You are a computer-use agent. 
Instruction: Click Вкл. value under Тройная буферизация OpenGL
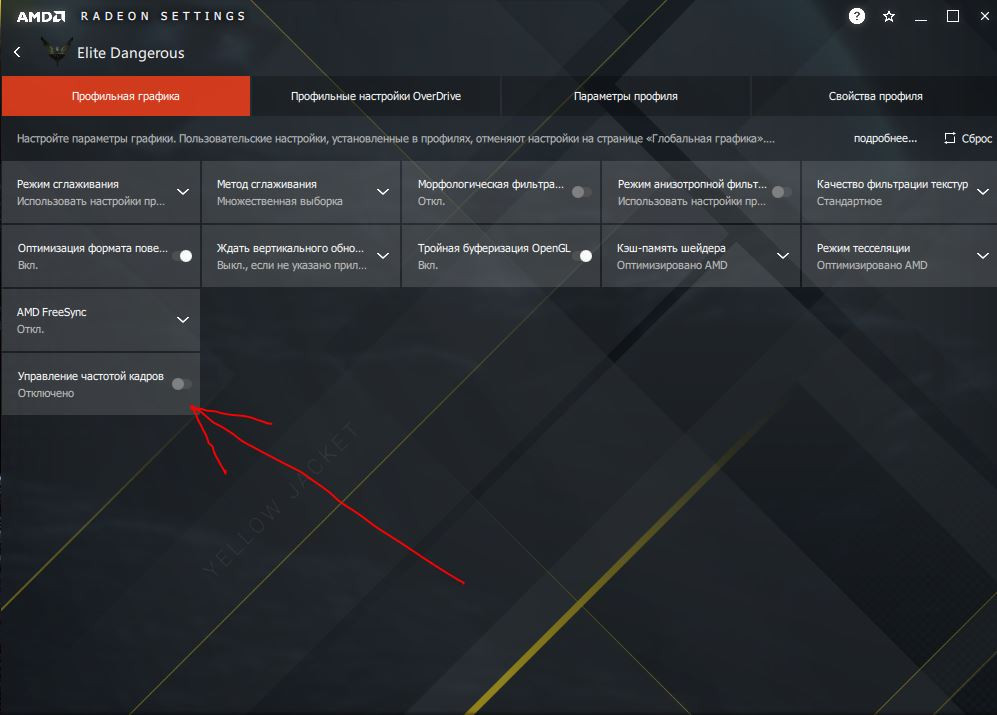[427, 265]
